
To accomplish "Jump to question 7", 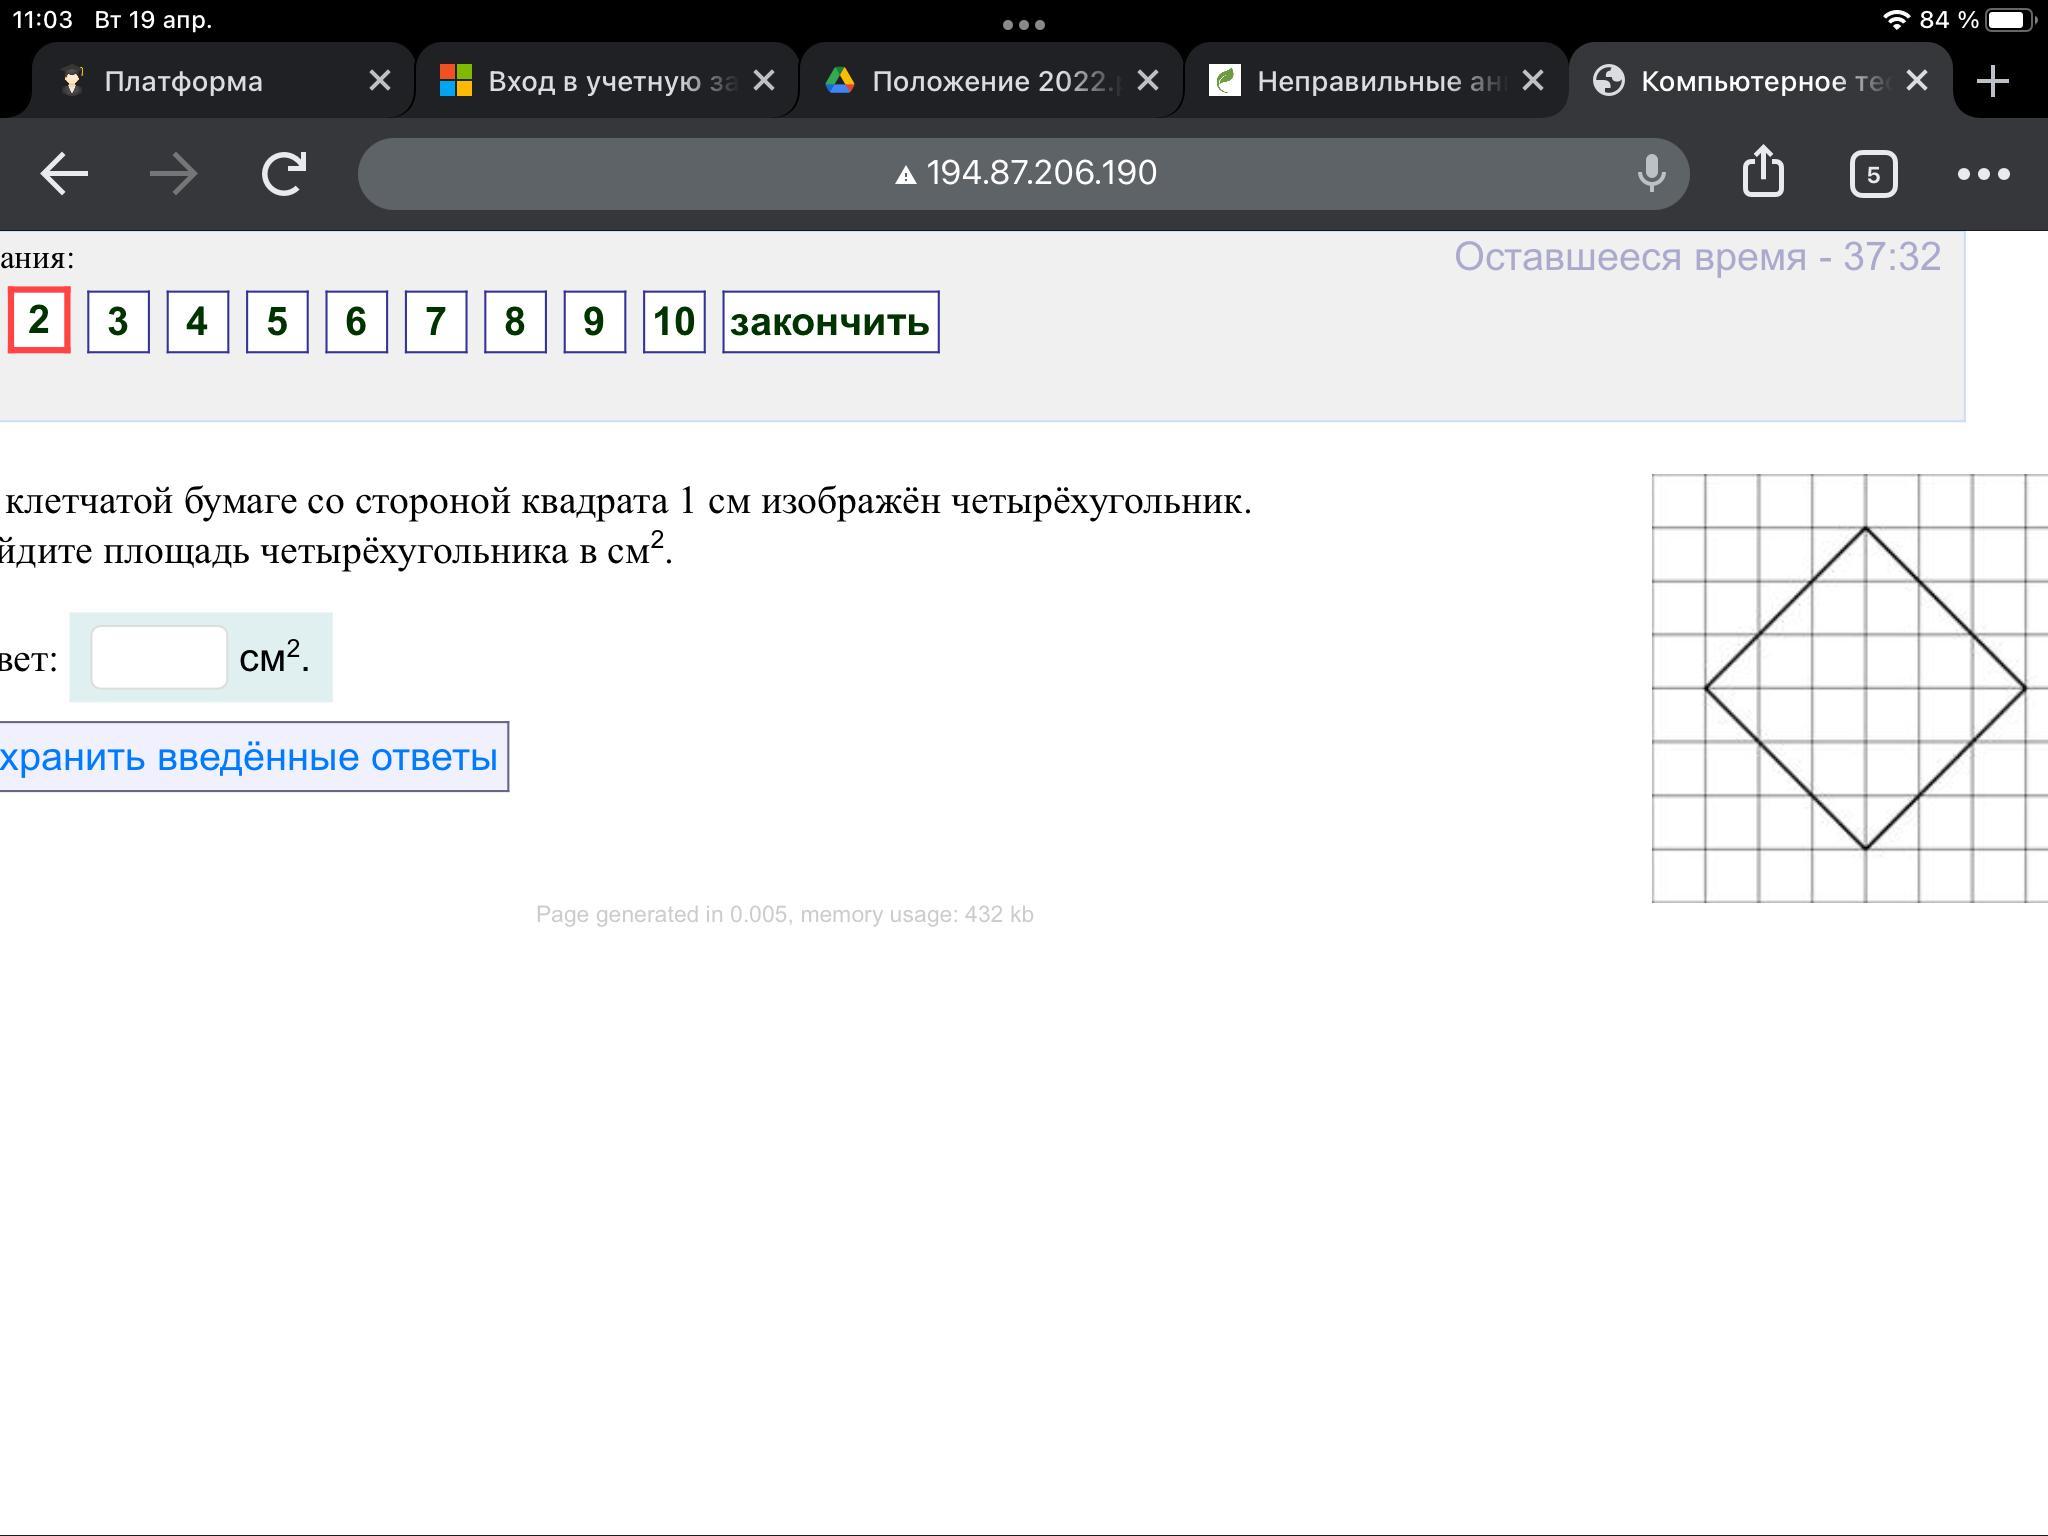I will pyautogui.click(x=435, y=322).
